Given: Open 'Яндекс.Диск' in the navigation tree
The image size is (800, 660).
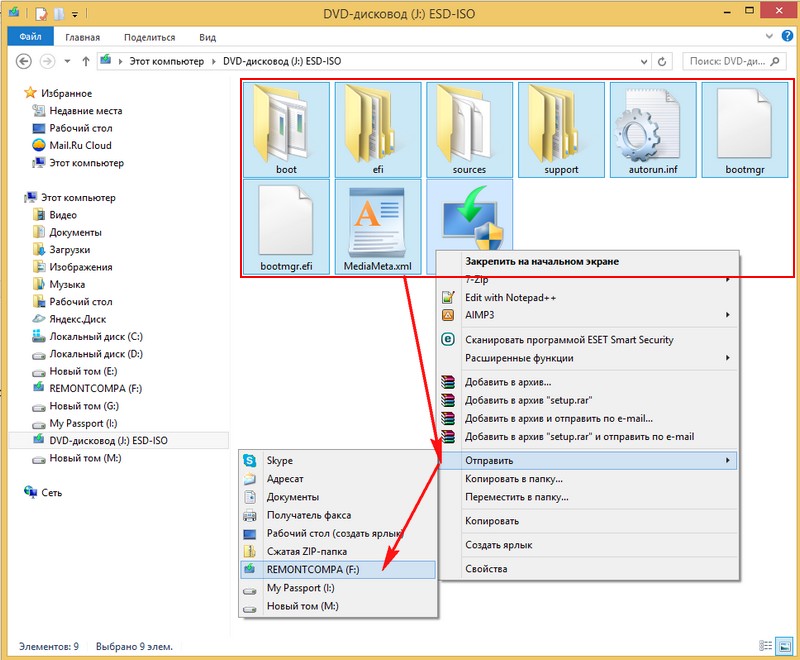Looking at the screenshot, I should point(78,319).
